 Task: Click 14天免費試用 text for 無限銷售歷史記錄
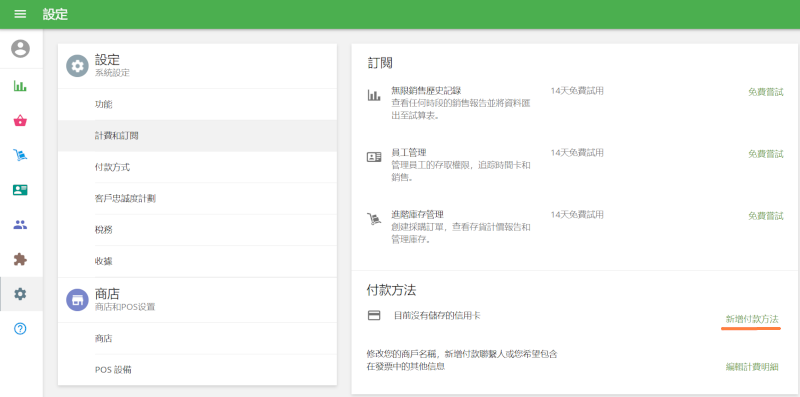(x=577, y=91)
